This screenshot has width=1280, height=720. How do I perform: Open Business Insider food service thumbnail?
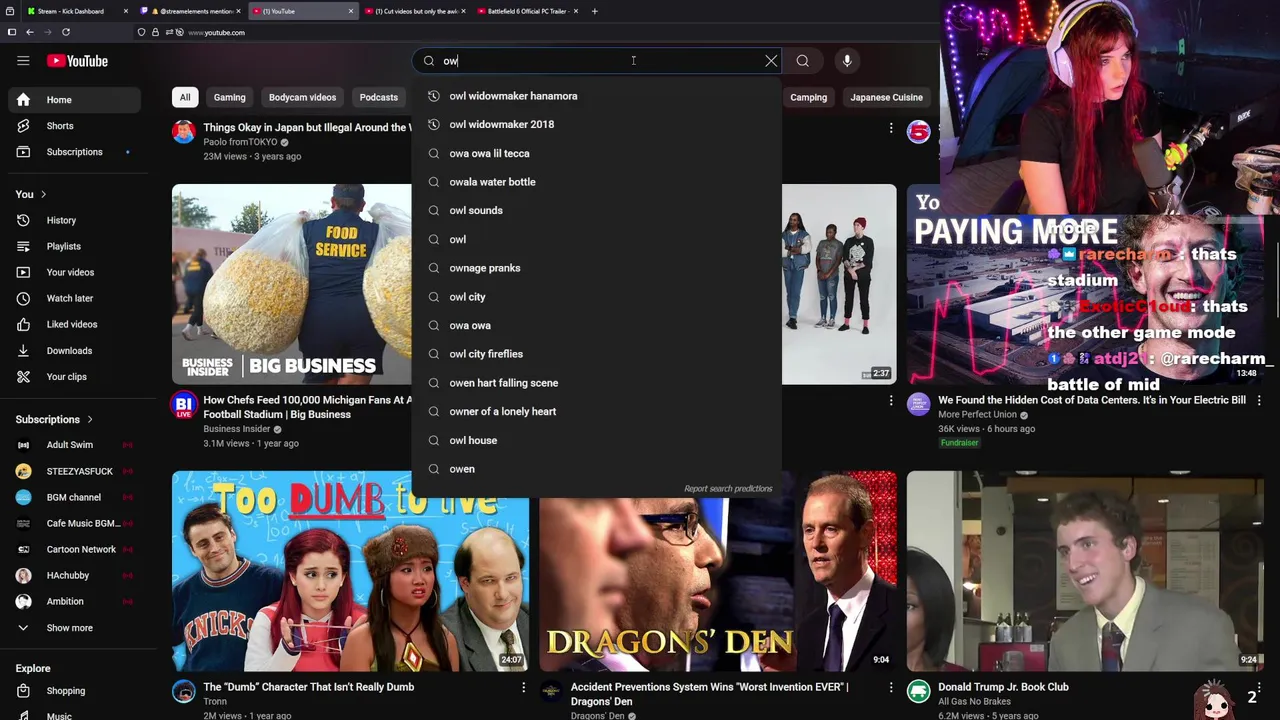tap(291, 284)
